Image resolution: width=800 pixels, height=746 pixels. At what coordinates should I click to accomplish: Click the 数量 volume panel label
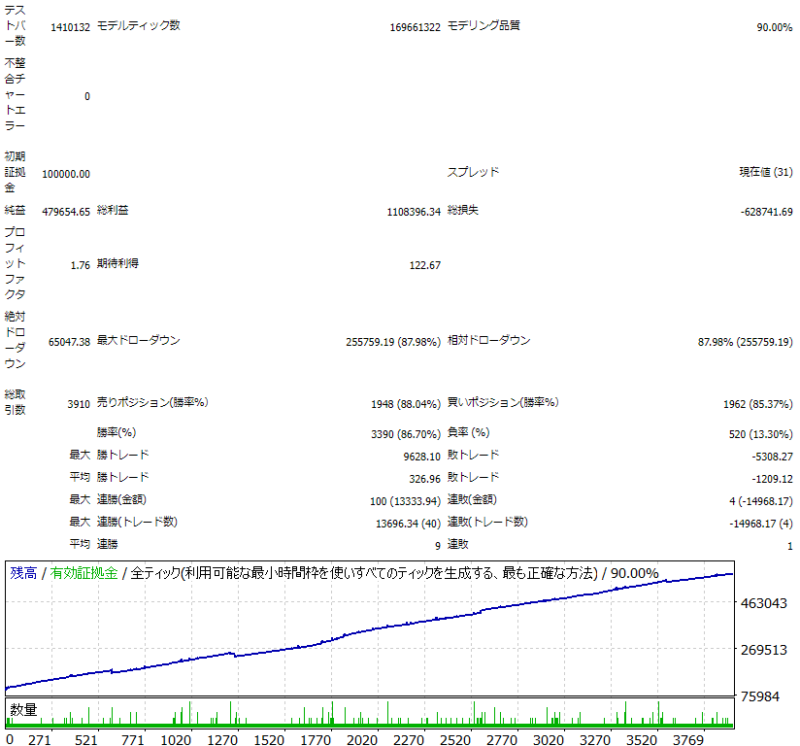pyautogui.click(x=23, y=710)
